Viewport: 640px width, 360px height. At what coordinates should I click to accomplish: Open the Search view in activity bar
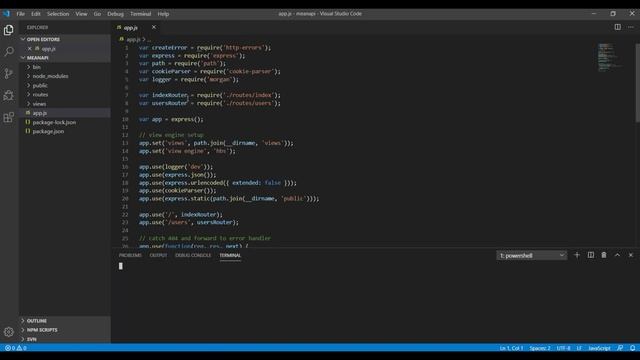click(x=9, y=52)
